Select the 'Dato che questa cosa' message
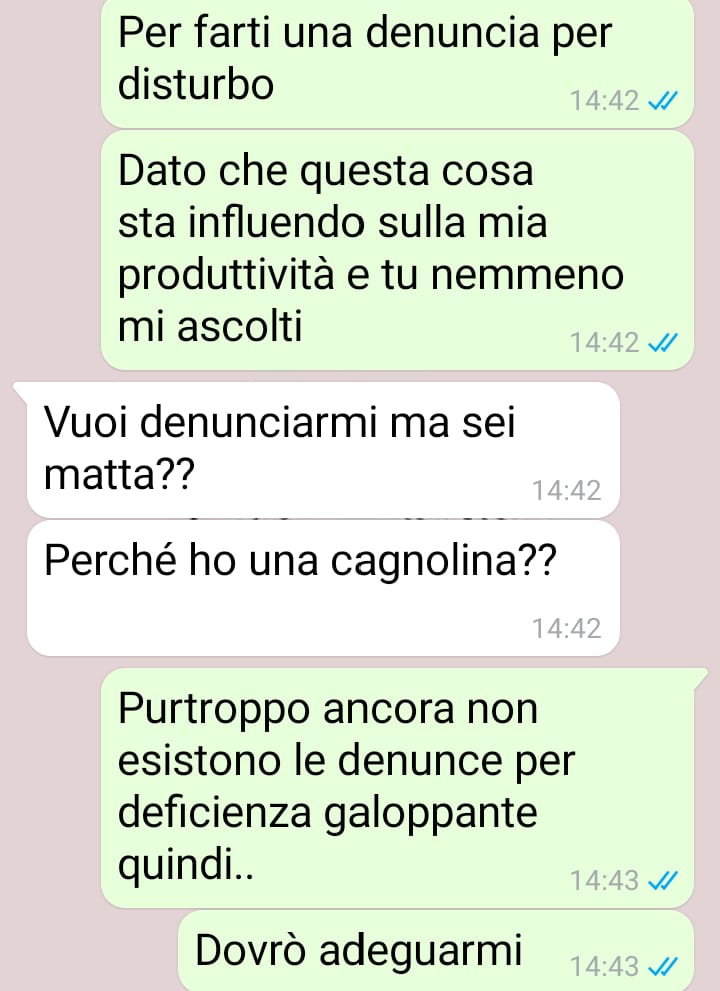 [398, 250]
